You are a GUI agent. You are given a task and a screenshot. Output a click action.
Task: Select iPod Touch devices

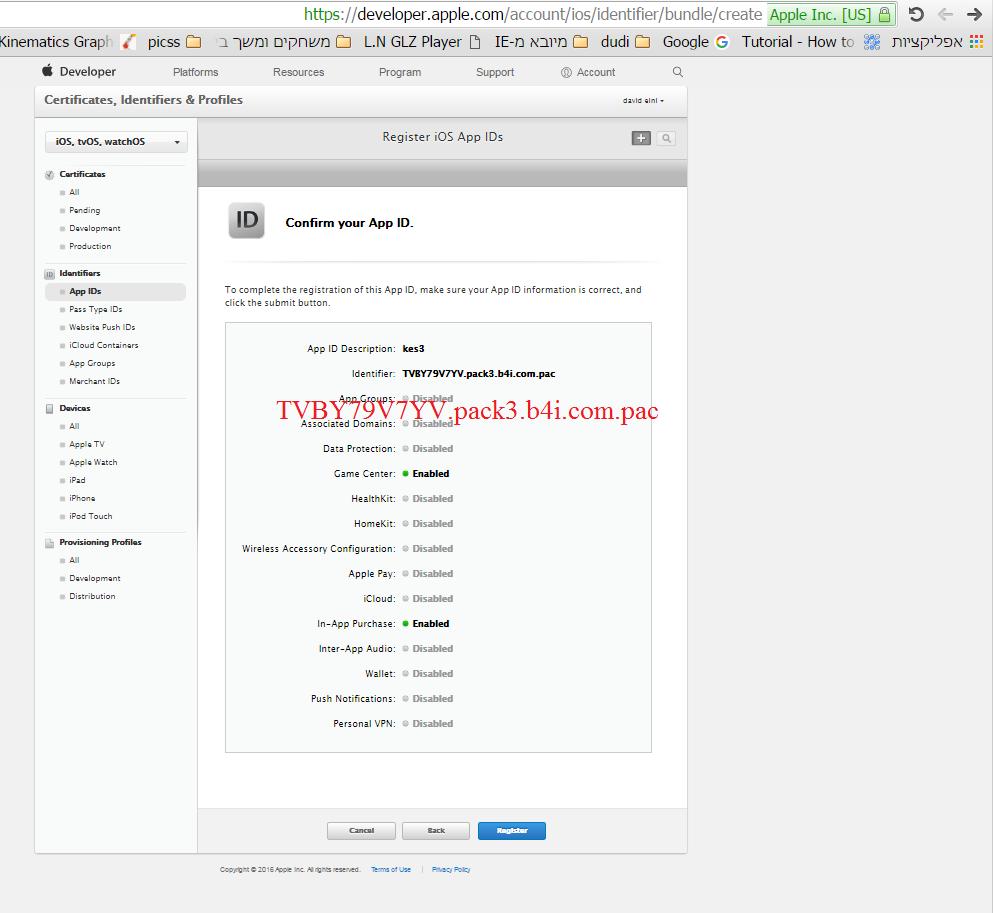click(x=91, y=517)
